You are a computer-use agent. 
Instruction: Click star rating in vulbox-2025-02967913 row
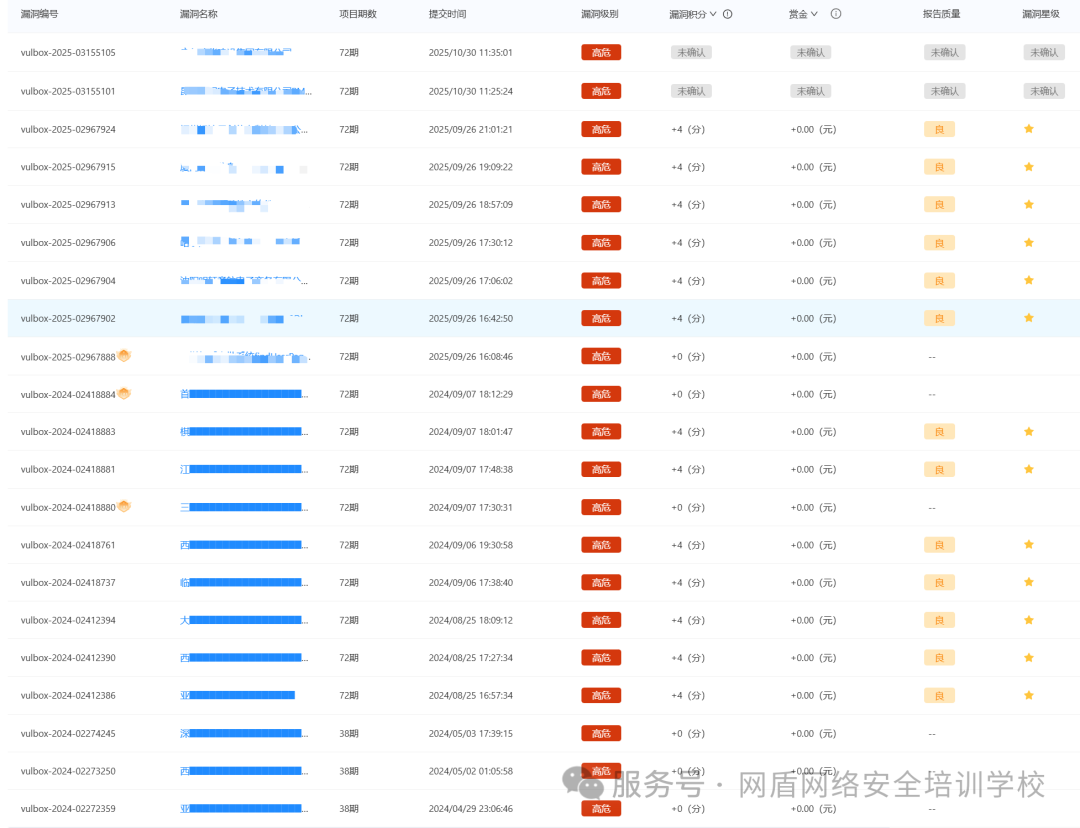coord(1029,205)
